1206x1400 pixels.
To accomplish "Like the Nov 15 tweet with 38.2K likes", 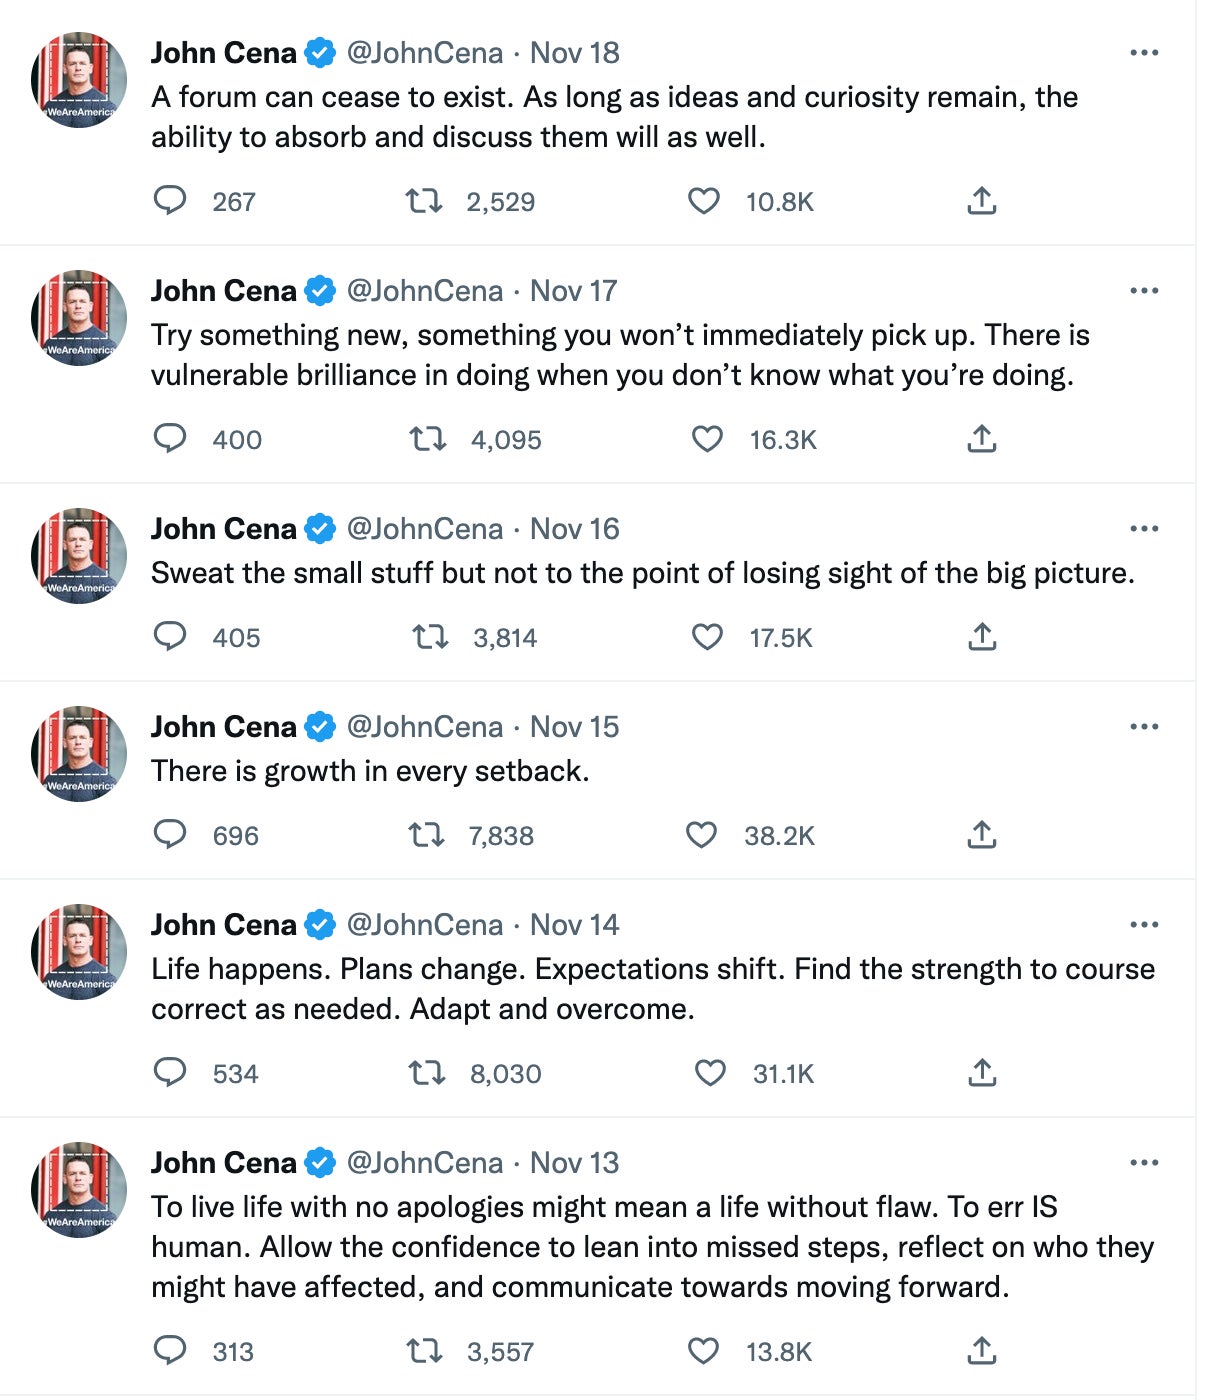I will [x=701, y=835].
